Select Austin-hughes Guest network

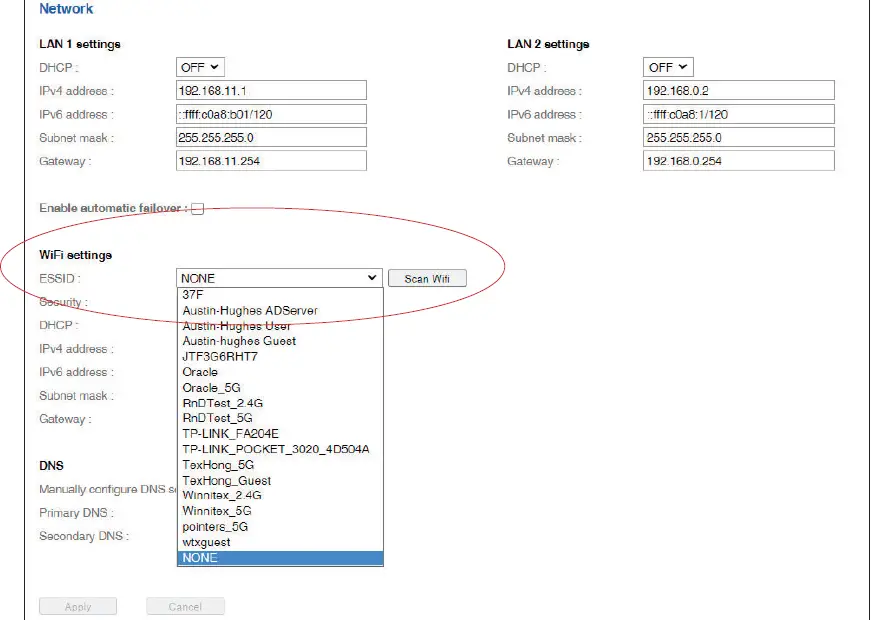click(280, 341)
